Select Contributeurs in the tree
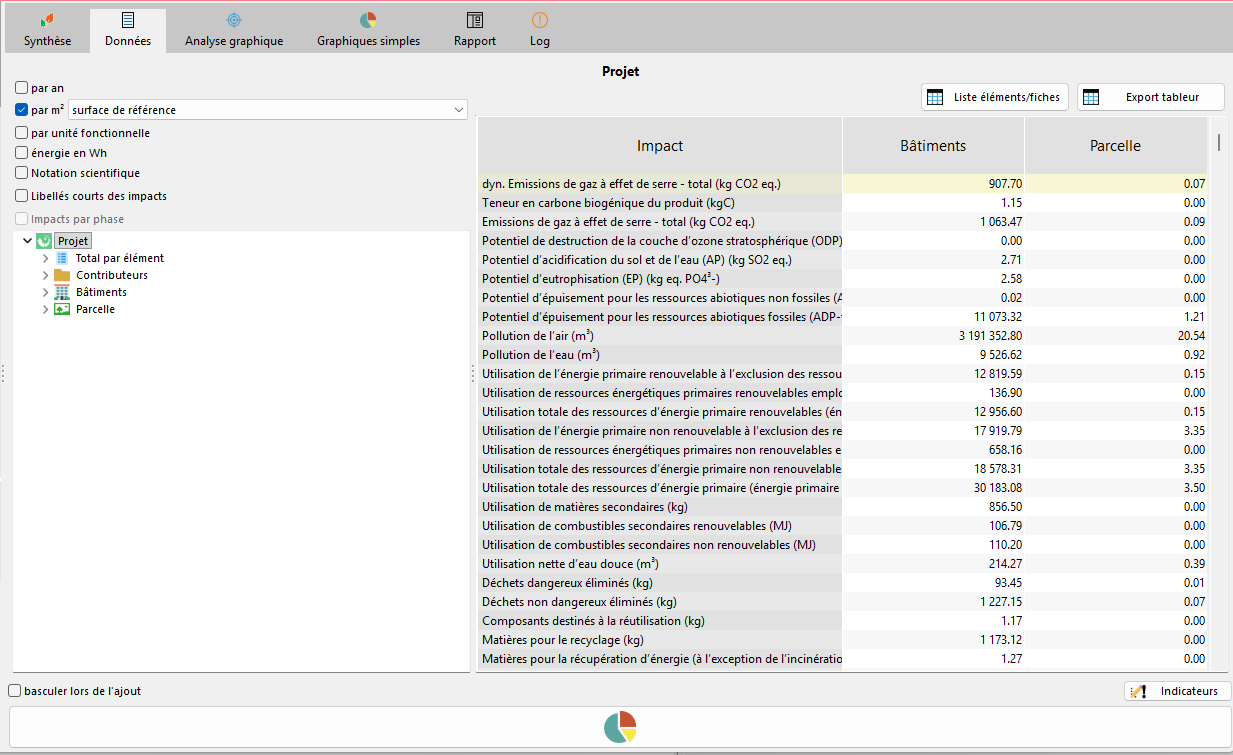 click(x=112, y=275)
